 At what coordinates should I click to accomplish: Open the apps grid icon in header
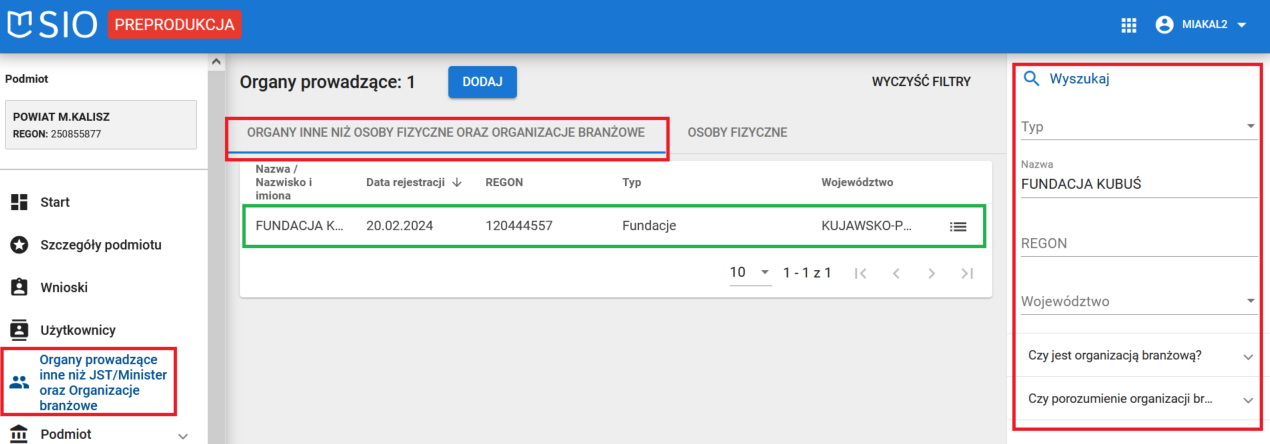pos(1129,26)
